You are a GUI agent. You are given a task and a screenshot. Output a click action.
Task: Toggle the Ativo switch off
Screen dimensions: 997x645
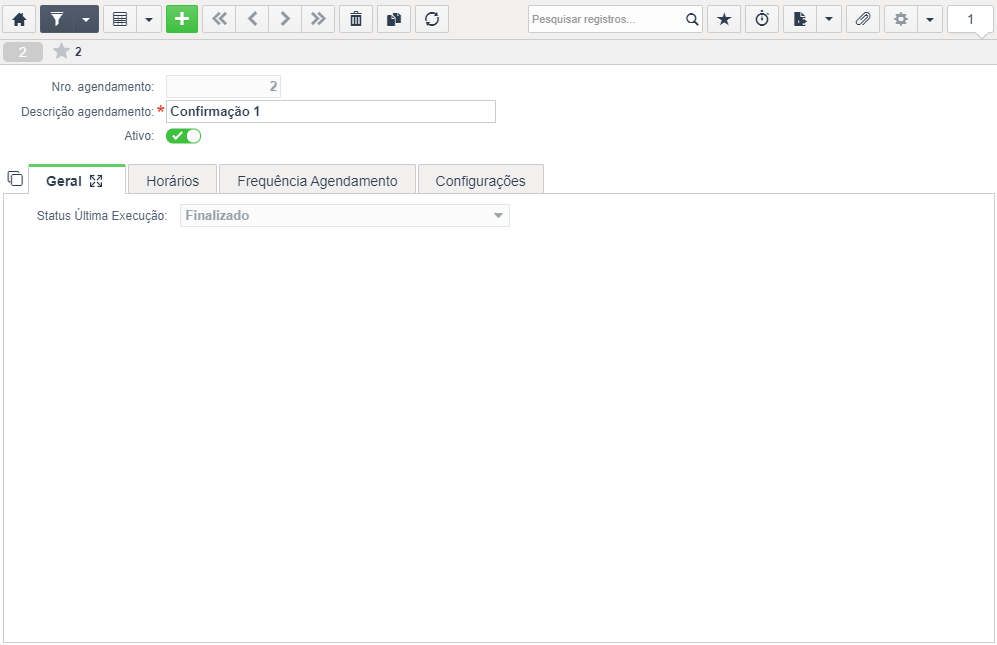(184, 136)
